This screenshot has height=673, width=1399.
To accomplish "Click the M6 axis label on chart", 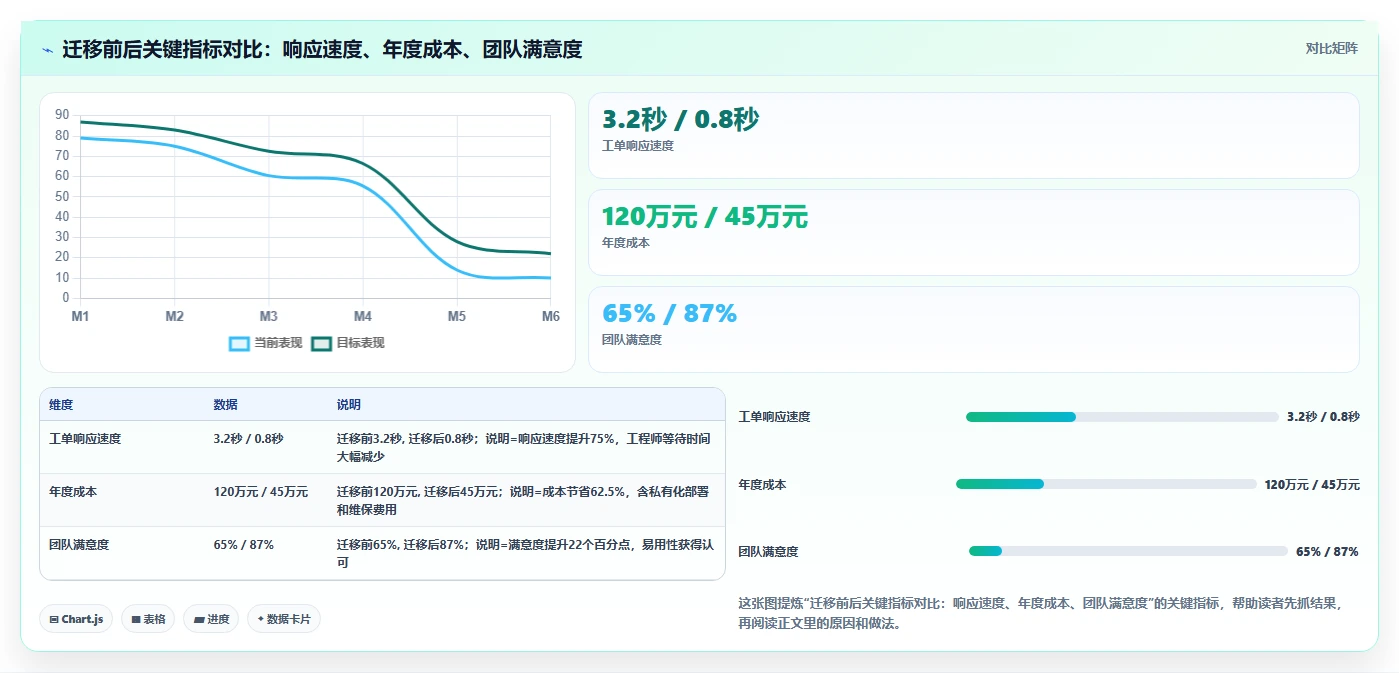I will click(550, 316).
